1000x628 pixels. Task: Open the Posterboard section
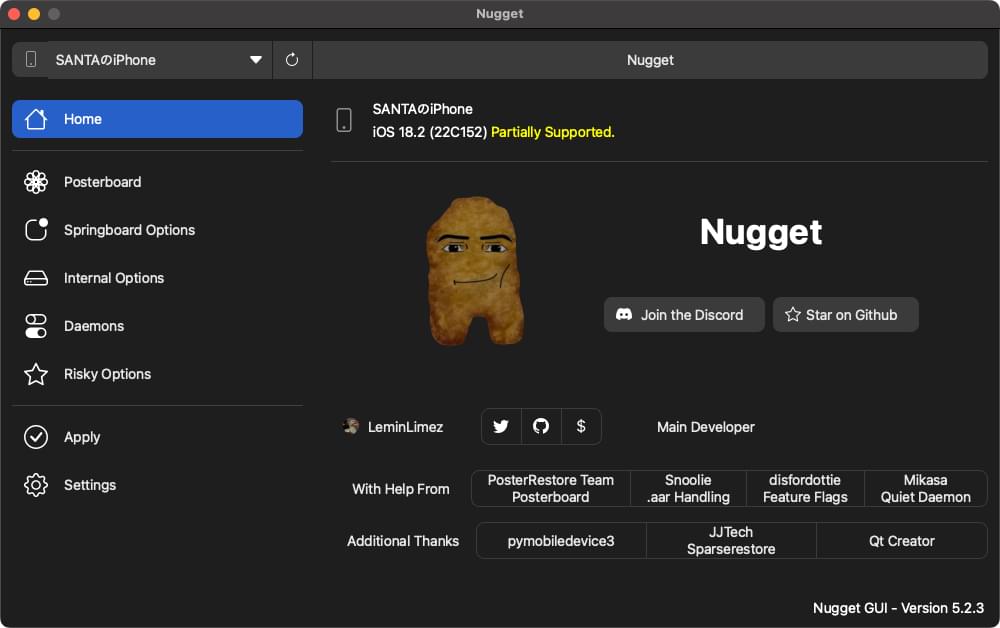point(157,182)
